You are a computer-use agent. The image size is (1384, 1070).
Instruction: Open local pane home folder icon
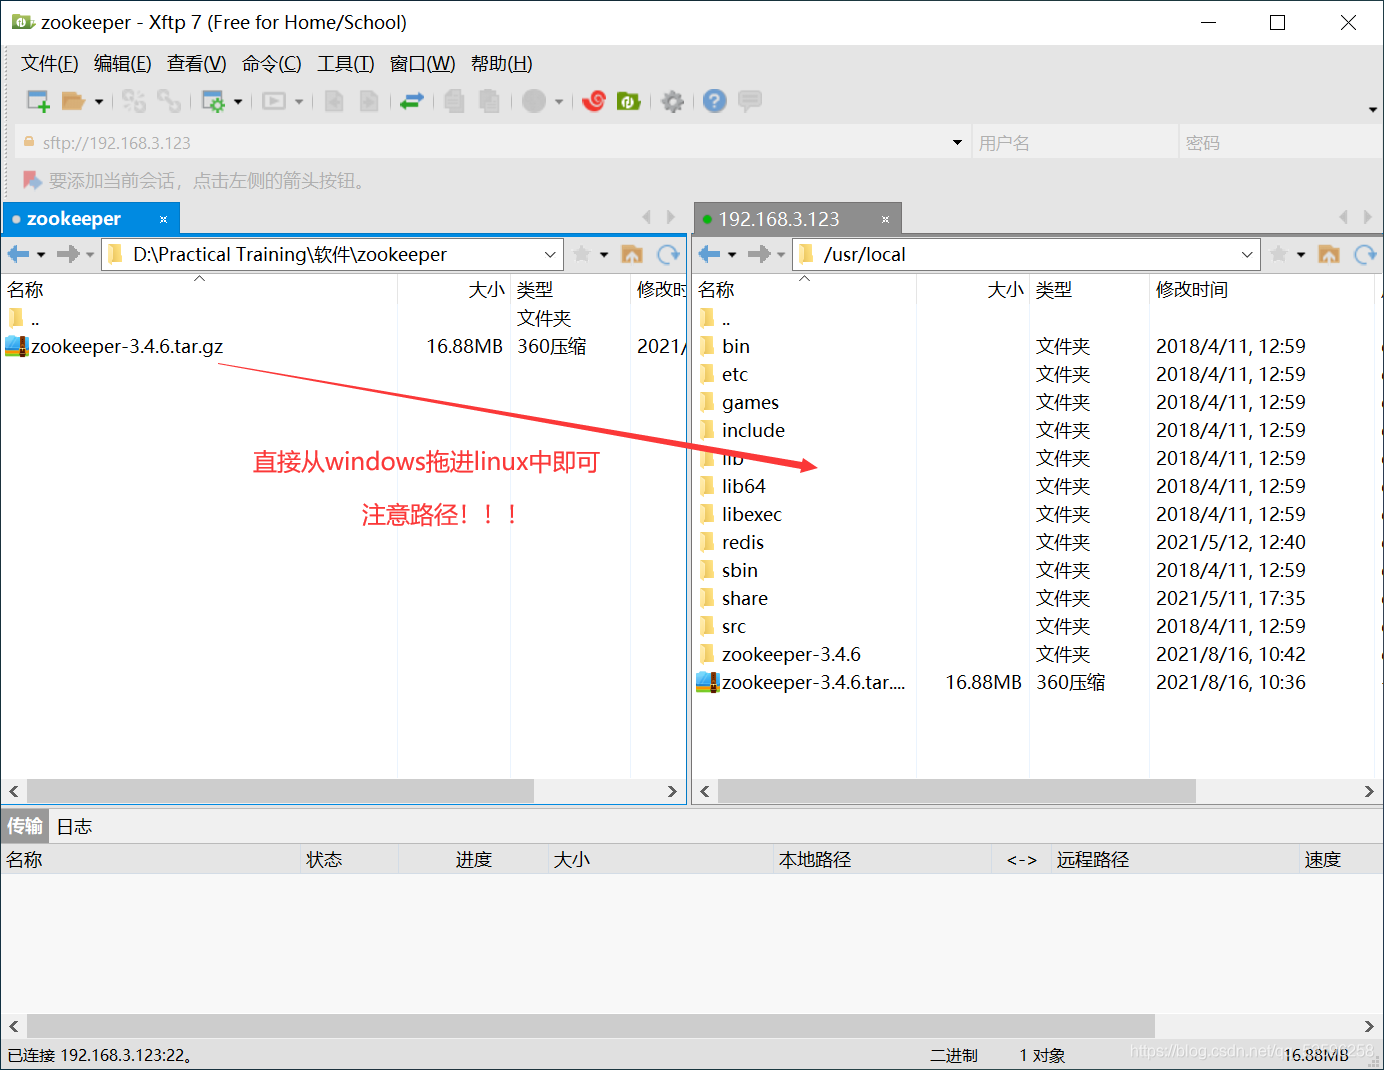pyautogui.click(x=632, y=255)
